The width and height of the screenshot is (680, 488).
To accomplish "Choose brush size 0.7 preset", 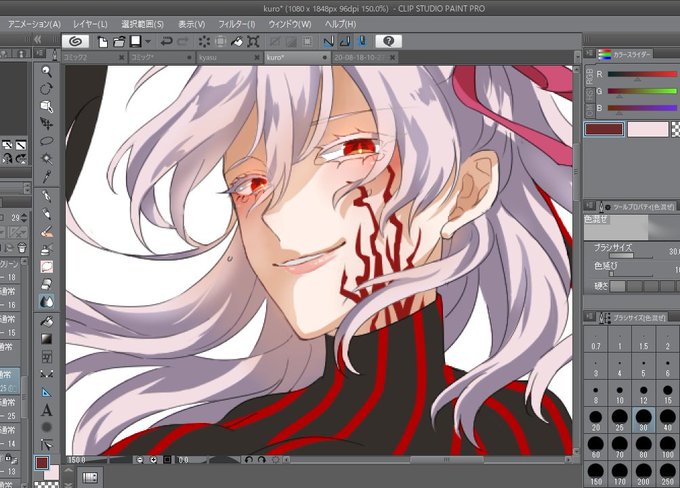I will coord(595,340).
